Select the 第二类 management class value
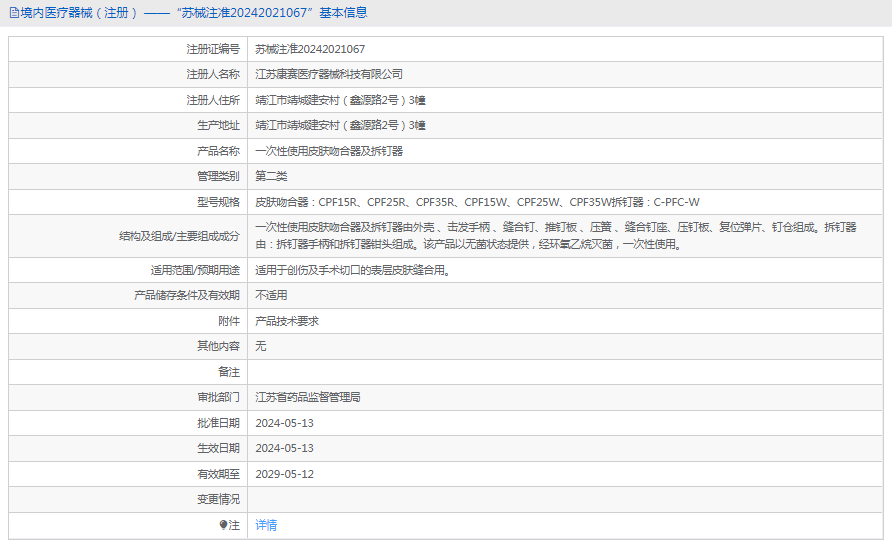Viewport: 892px width, 545px height. click(x=271, y=176)
